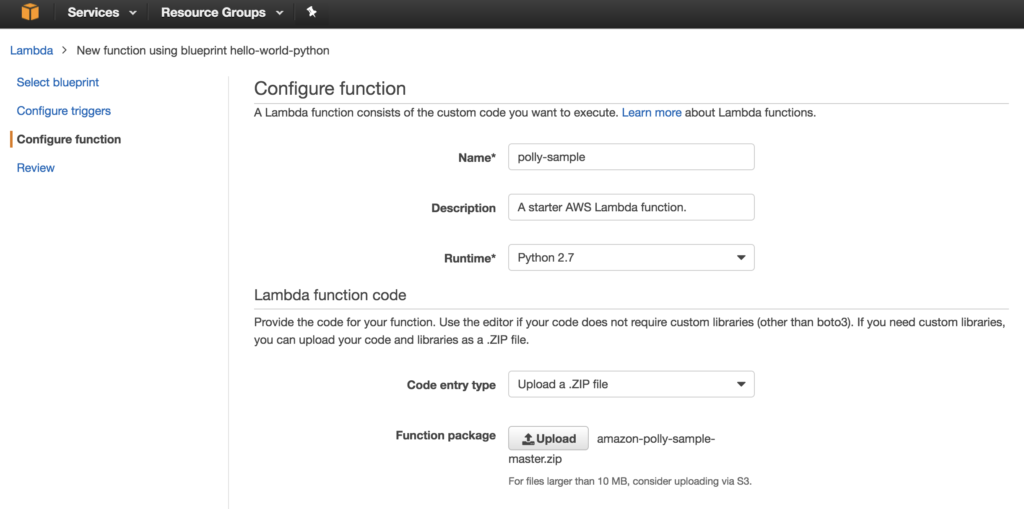Click the Lambda function code heading
This screenshot has width=1024, height=509.
click(x=330, y=295)
